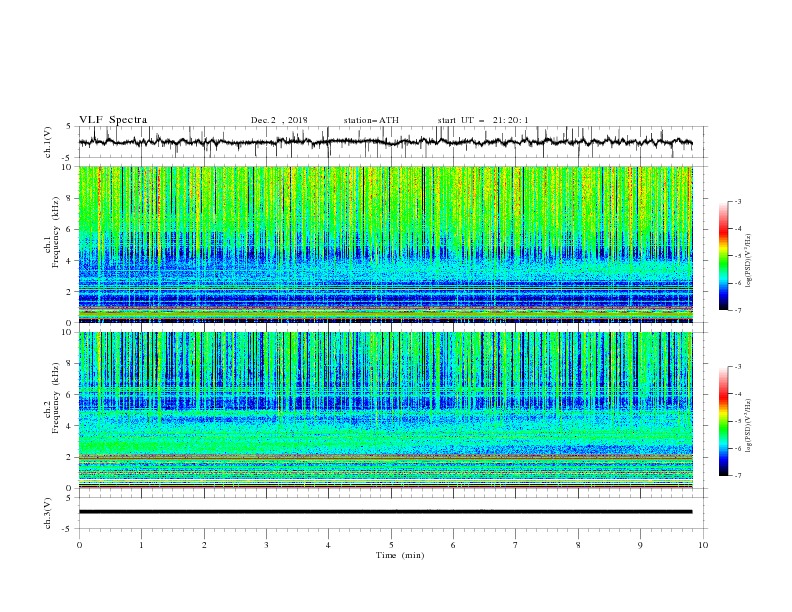Click the "-3" tick on ch.1 colorbar

tap(737, 201)
